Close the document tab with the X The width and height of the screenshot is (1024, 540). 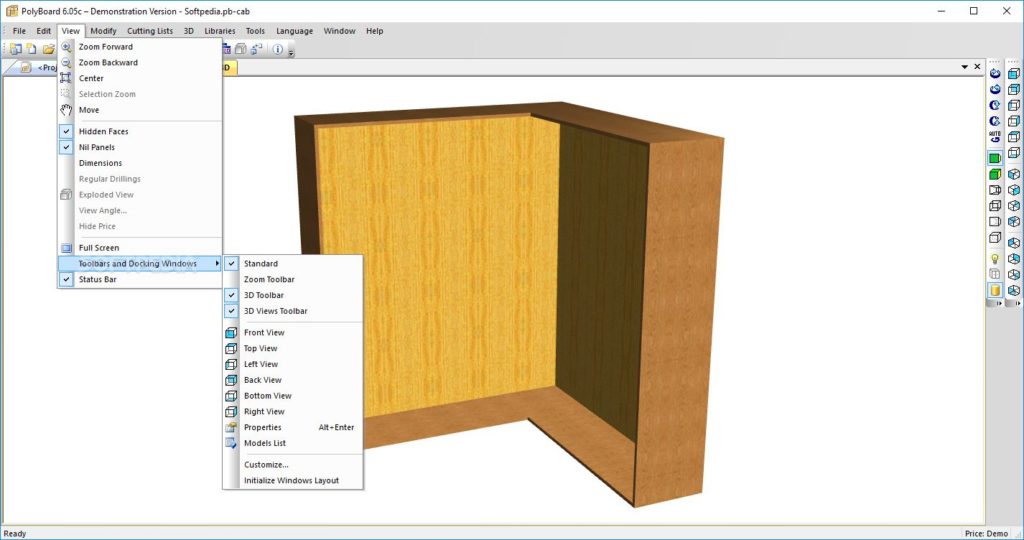pos(977,67)
